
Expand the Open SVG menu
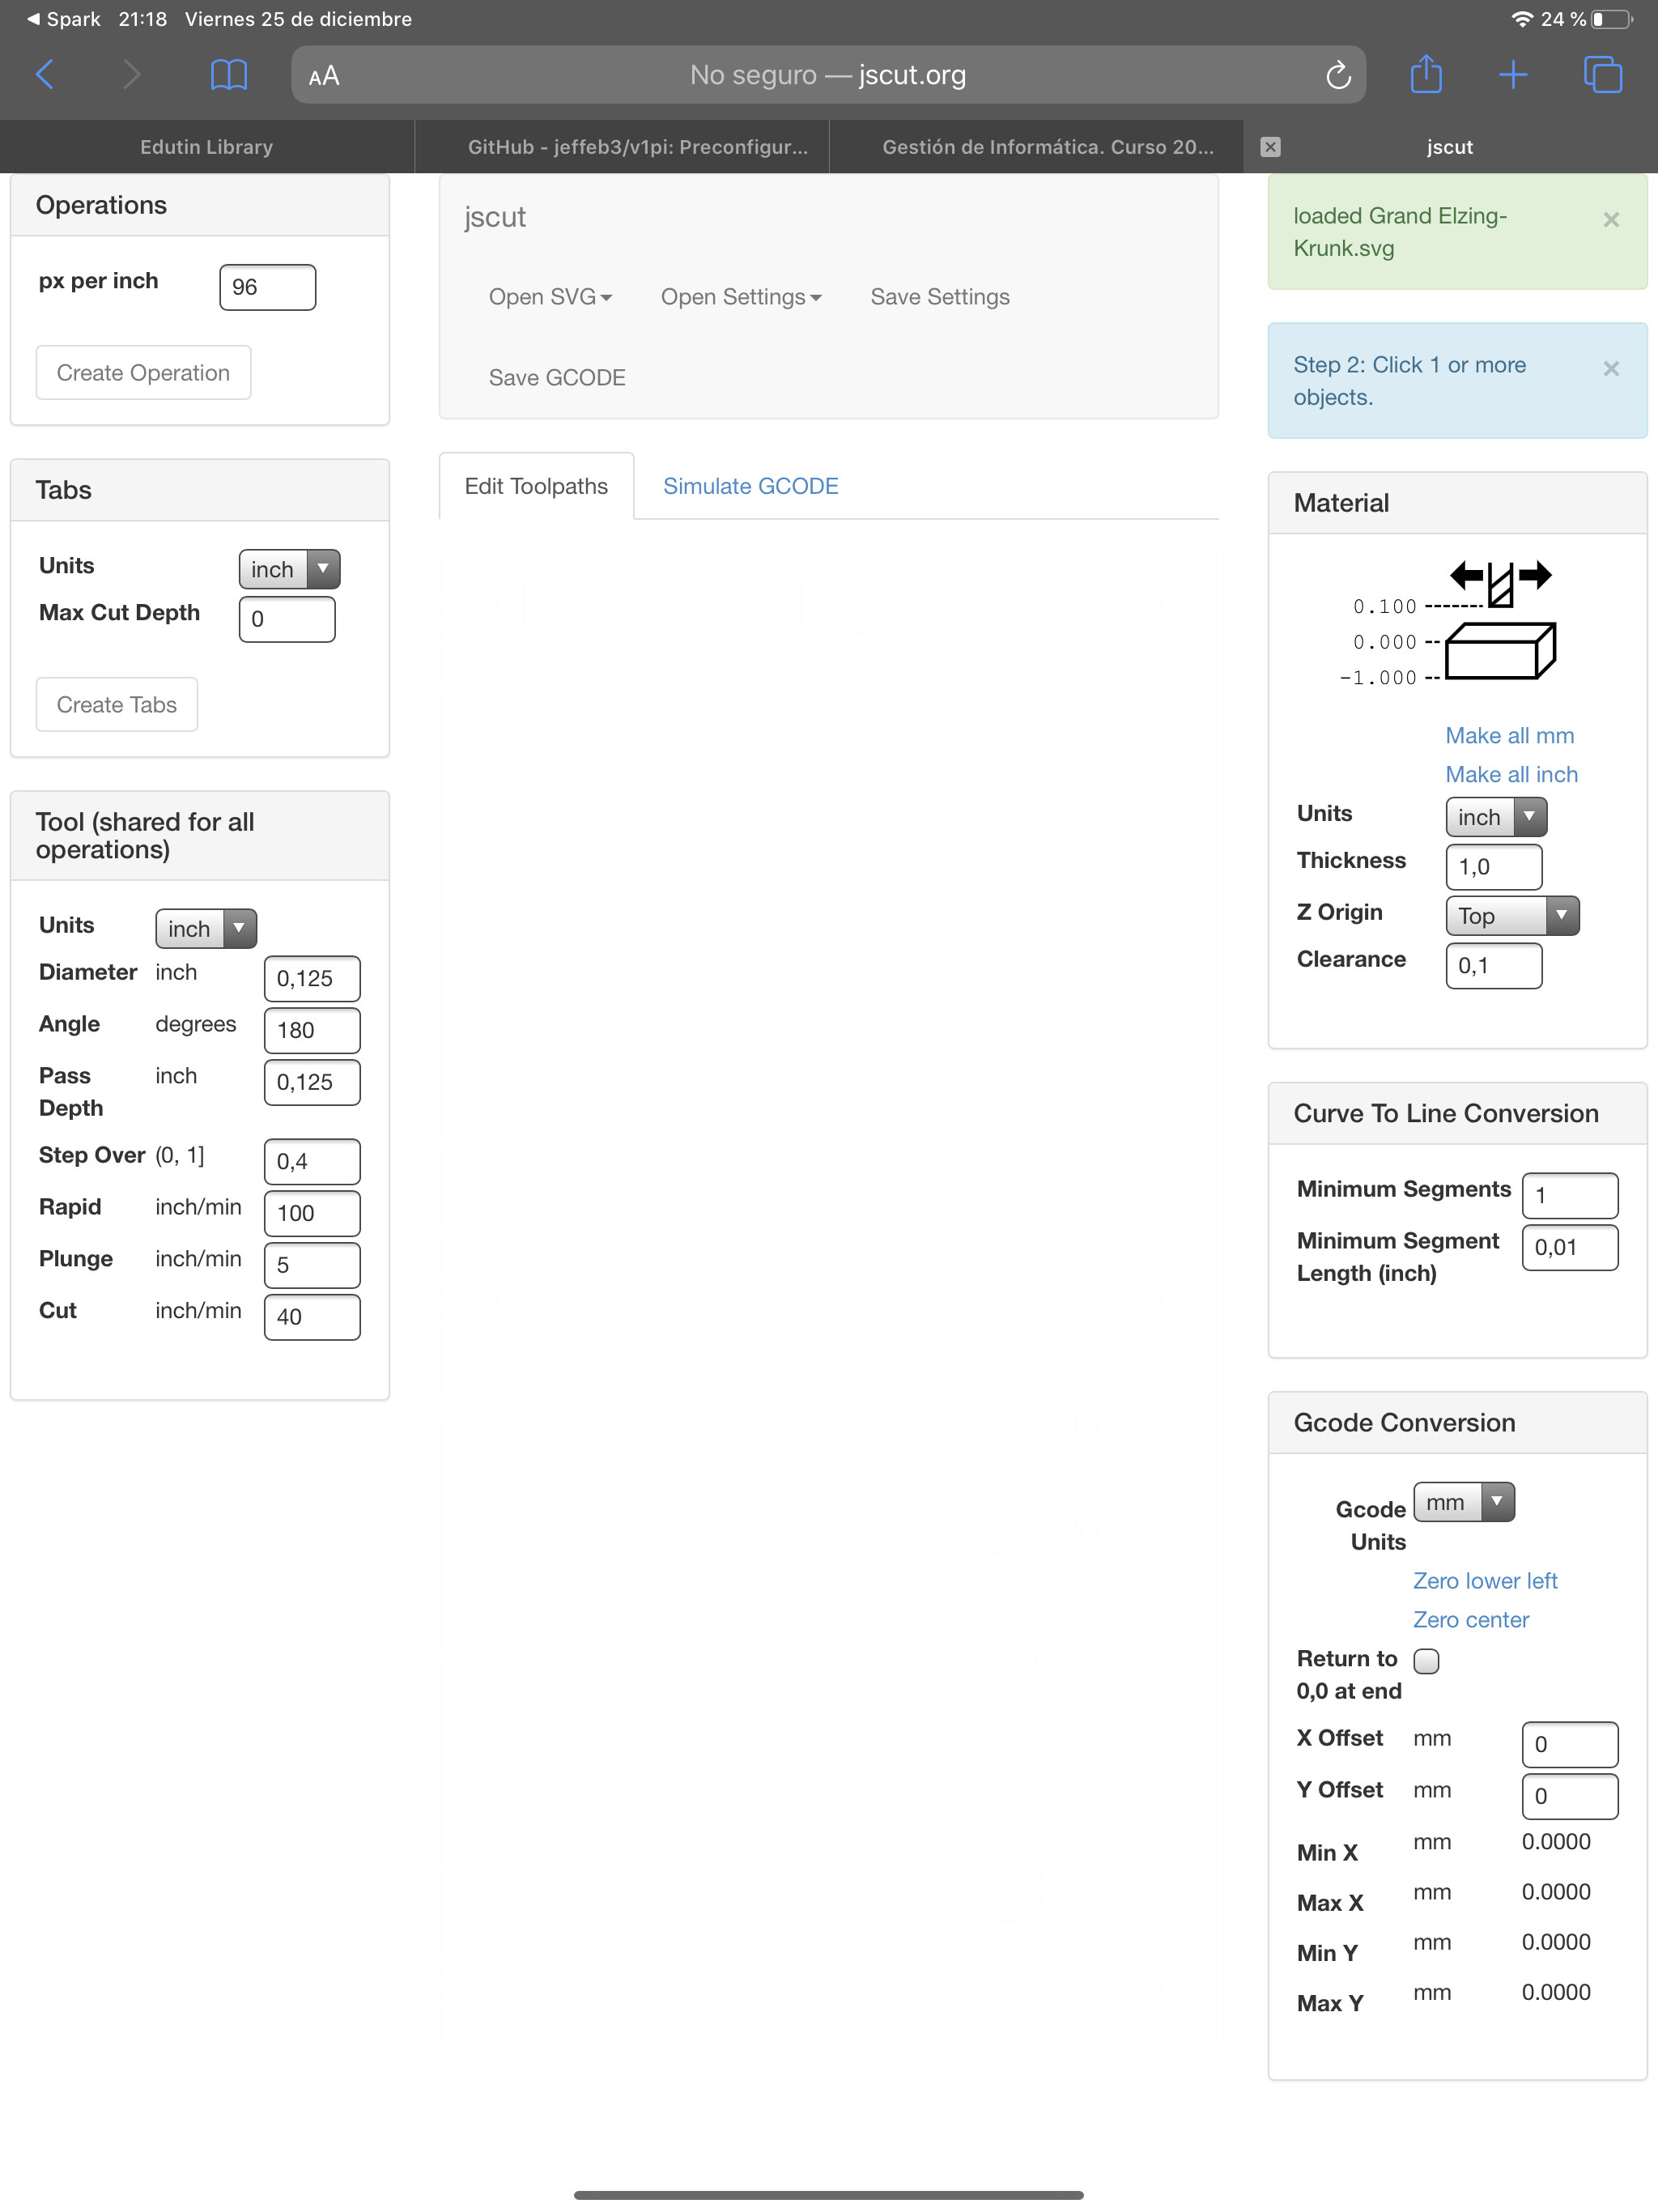point(550,297)
